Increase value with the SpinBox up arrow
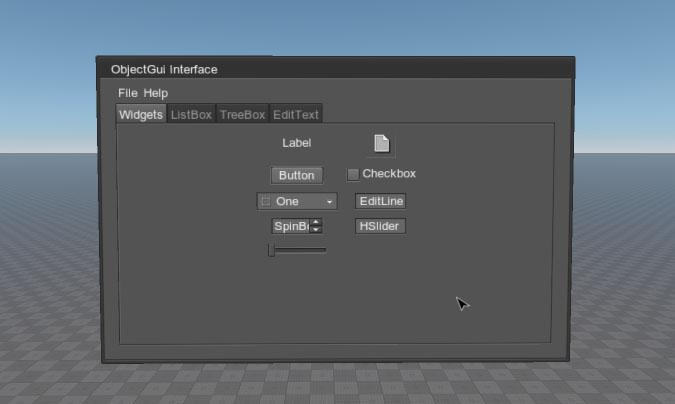The image size is (675, 404). (x=317, y=223)
